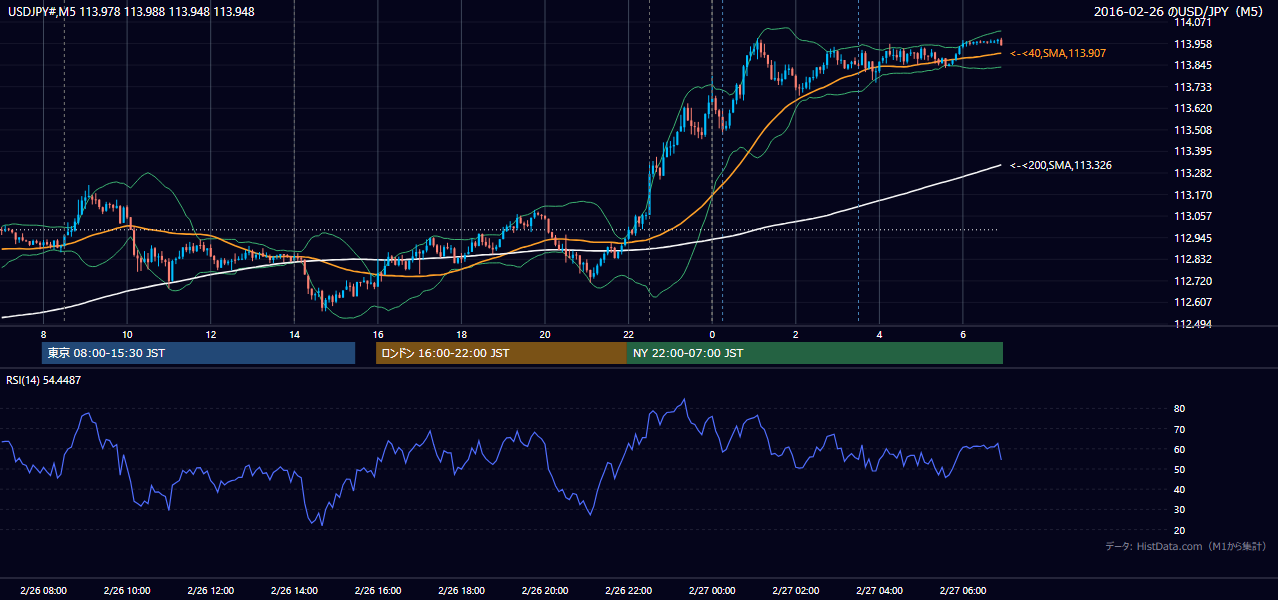
Task: Click the 2/27 02:00 date label
Action: coord(795,591)
